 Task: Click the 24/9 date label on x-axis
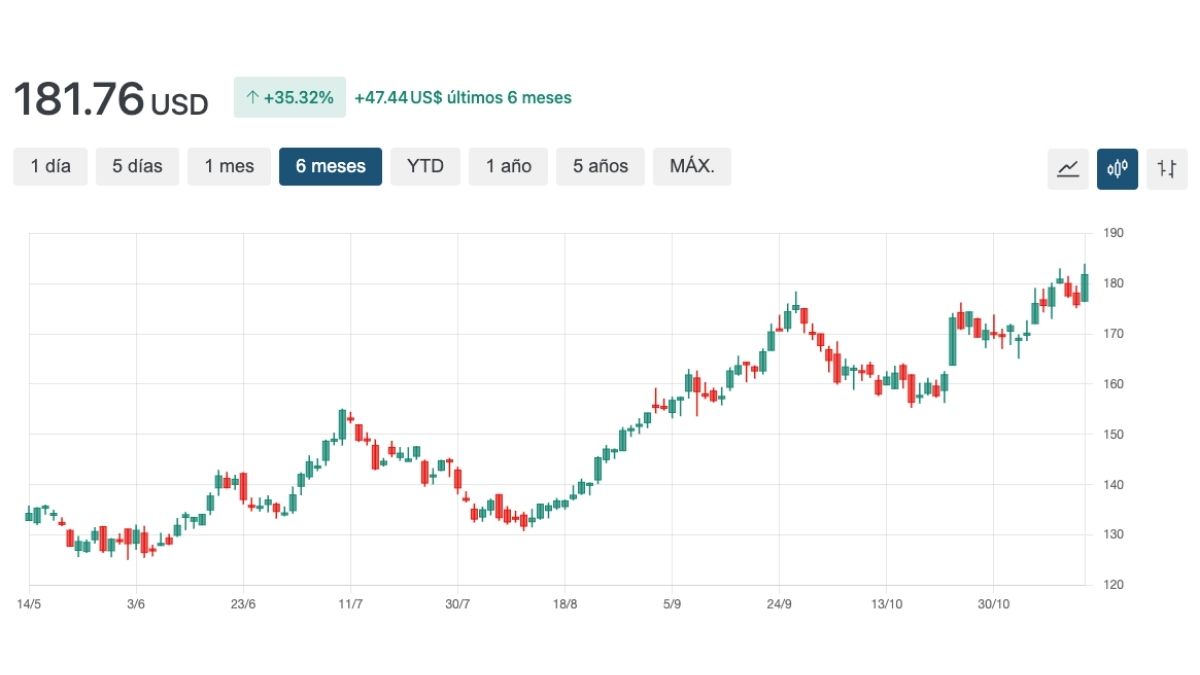coord(779,605)
